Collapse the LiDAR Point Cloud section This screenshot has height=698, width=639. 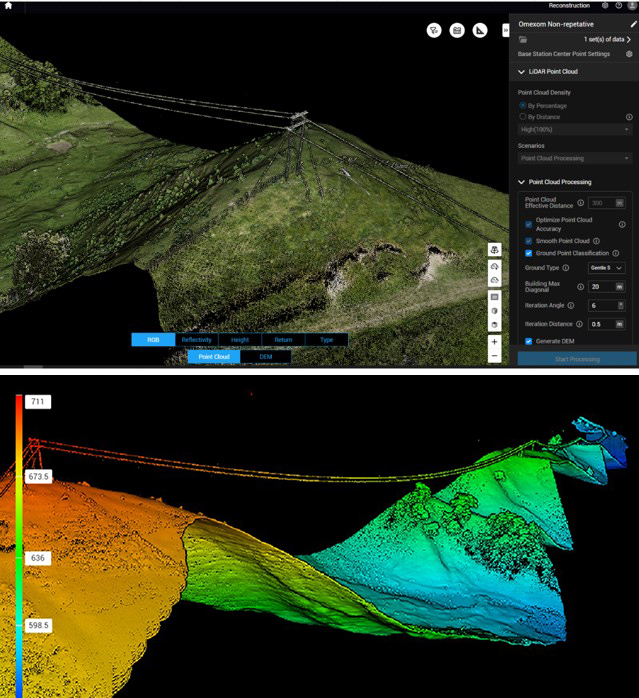click(521, 72)
